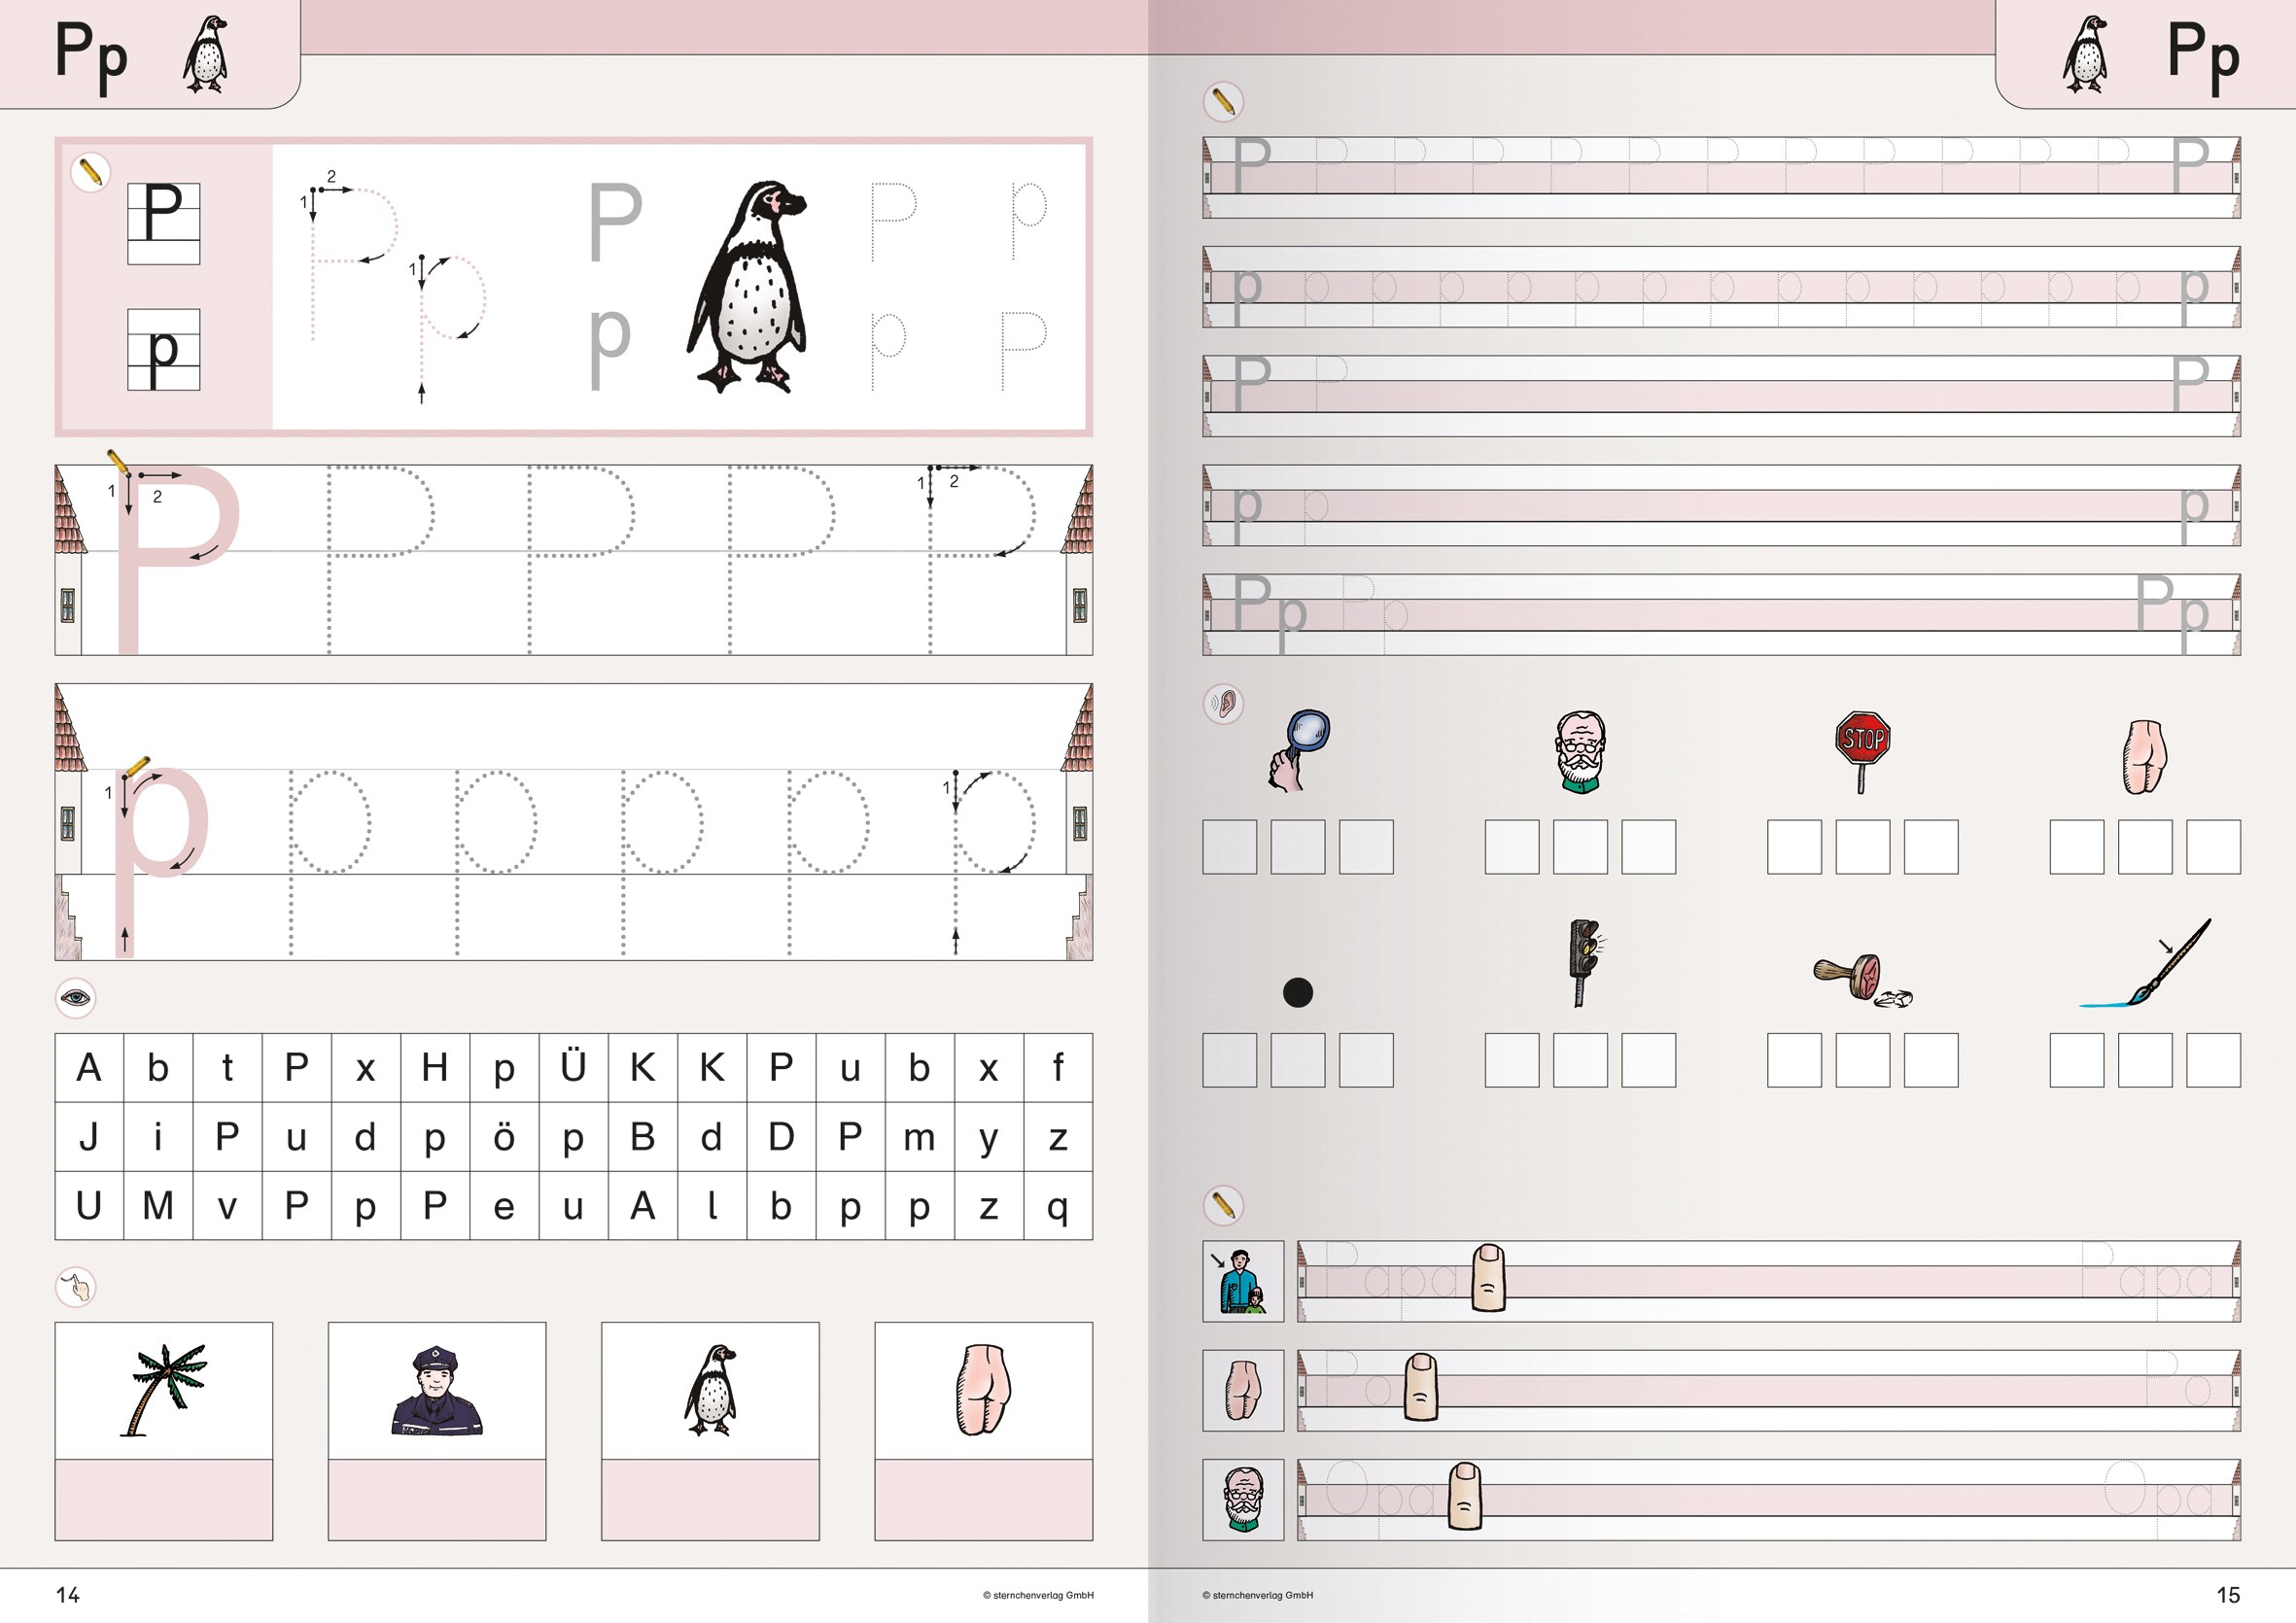Click the letter Ü in the grid
The width and height of the screenshot is (2296, 1623).
point(573,1068)
